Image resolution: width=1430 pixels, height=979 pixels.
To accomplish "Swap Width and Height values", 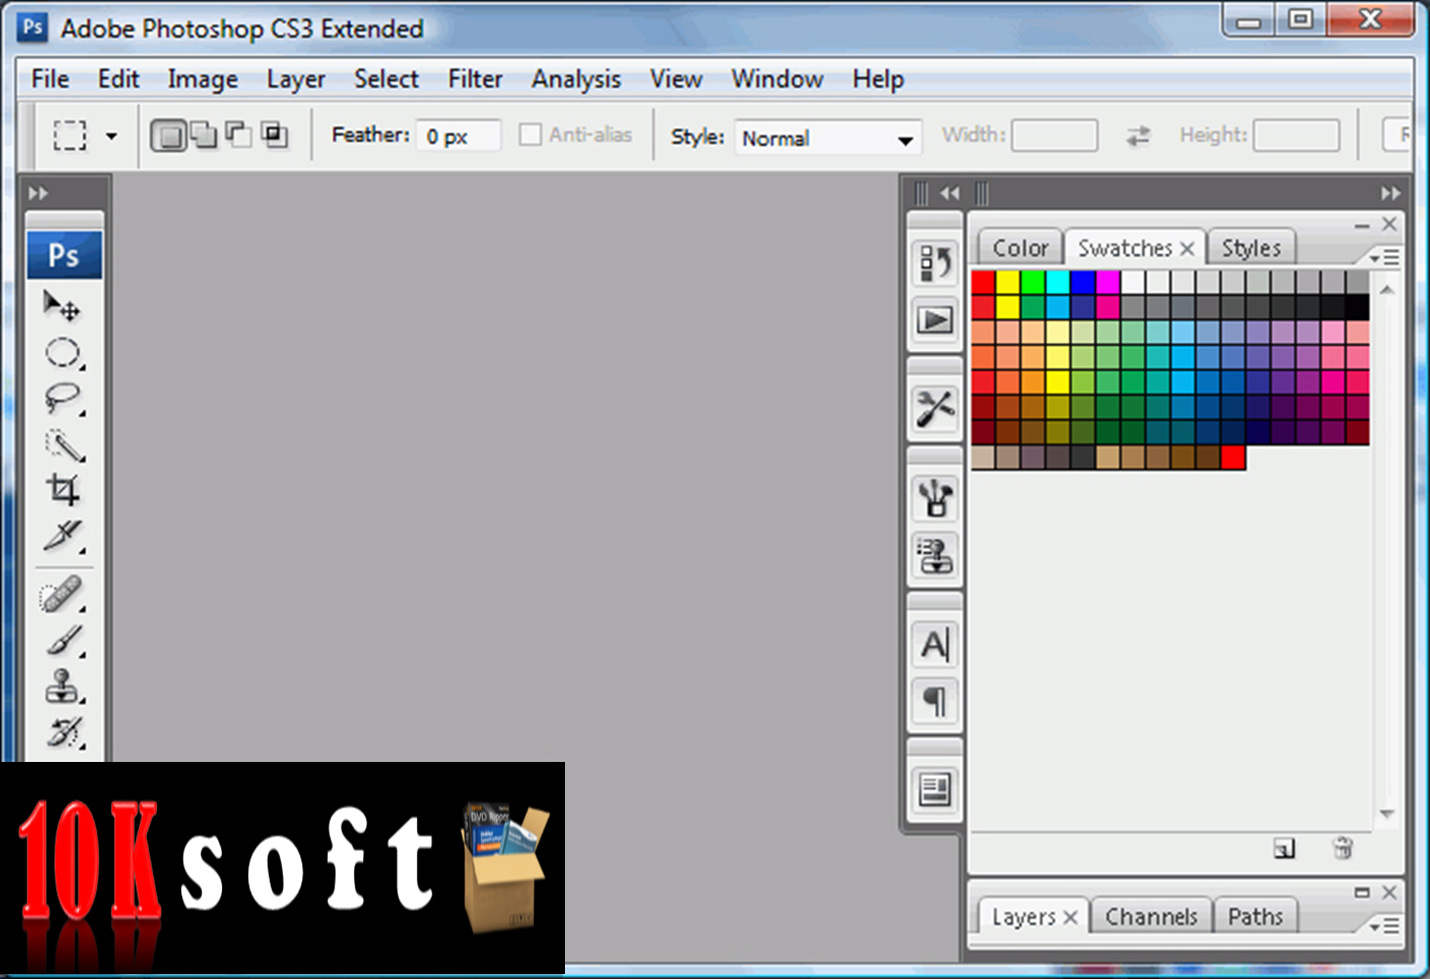I will [x=1138, y=135].
